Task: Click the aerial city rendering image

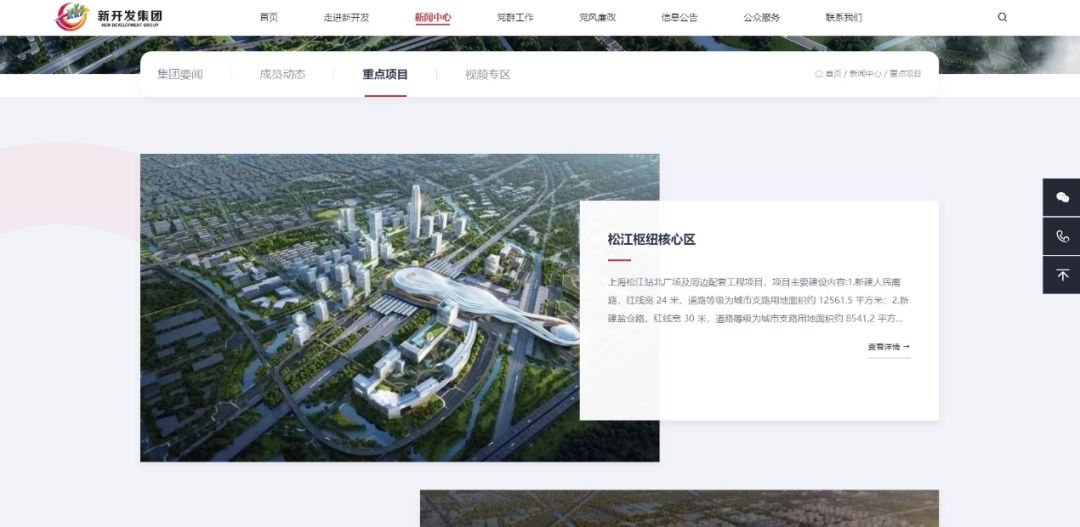Action: tap(360, 308)
